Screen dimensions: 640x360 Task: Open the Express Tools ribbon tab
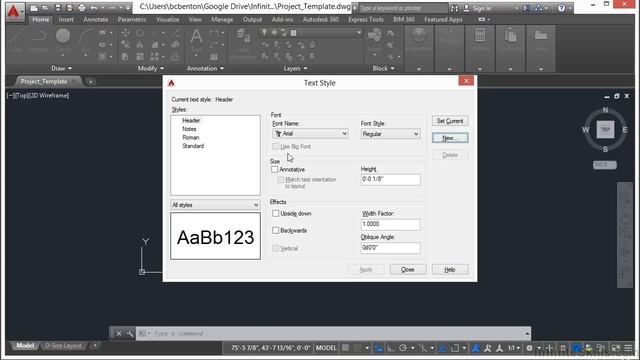[366, 20]
